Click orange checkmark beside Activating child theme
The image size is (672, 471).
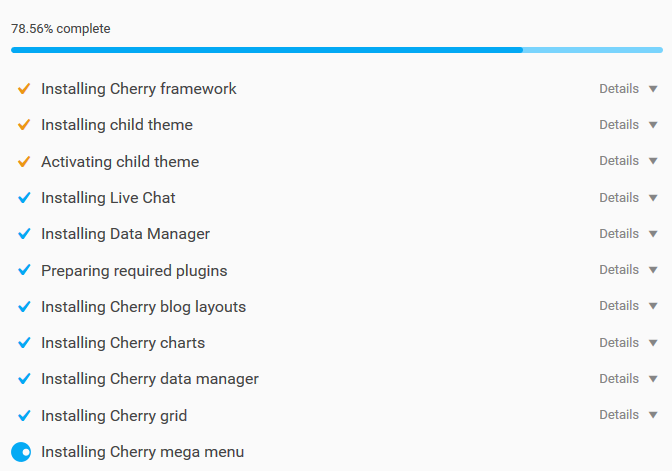point(24,162)
